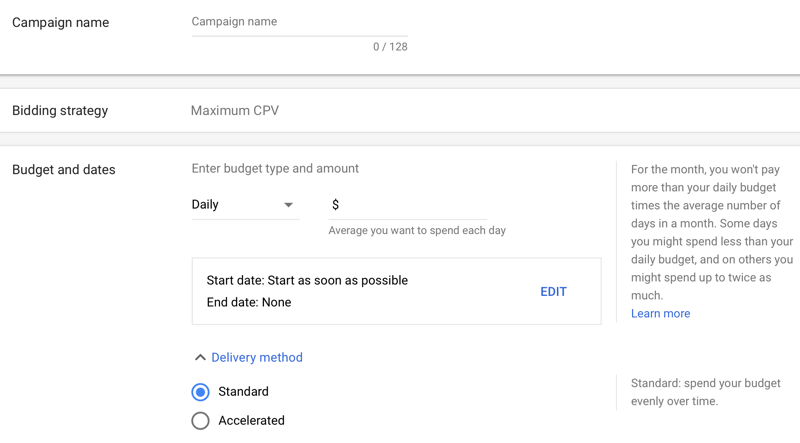Open the Daily budget type dropdown

pos(245,205)
